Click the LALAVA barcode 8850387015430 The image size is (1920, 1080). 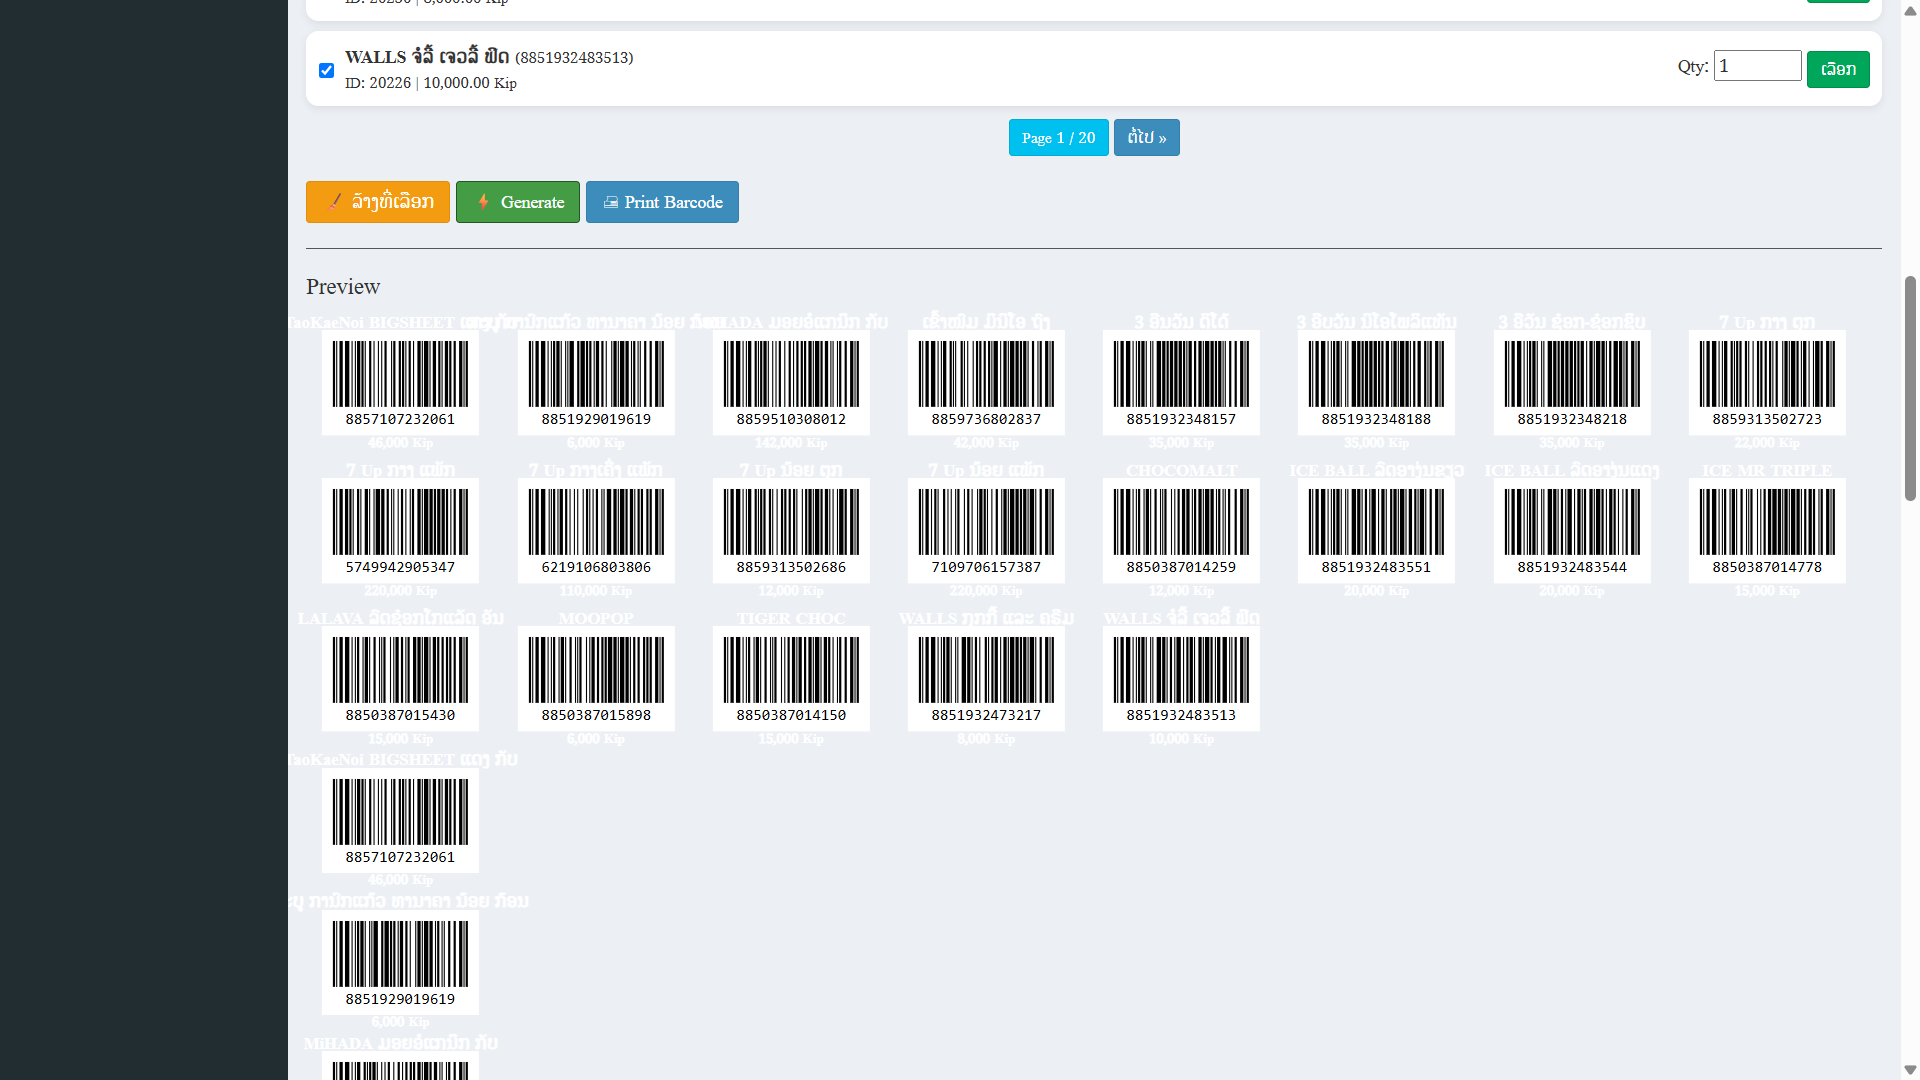(400, 679)
